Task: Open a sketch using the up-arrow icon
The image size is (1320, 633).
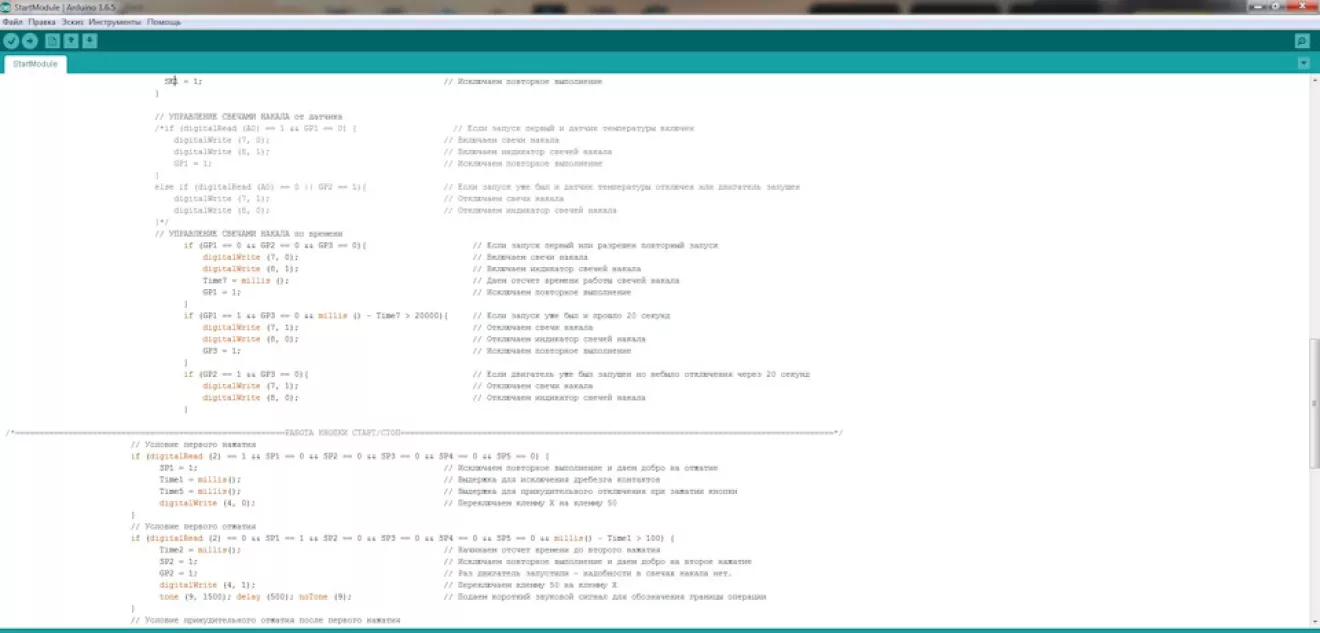Action: click(72, 41)
